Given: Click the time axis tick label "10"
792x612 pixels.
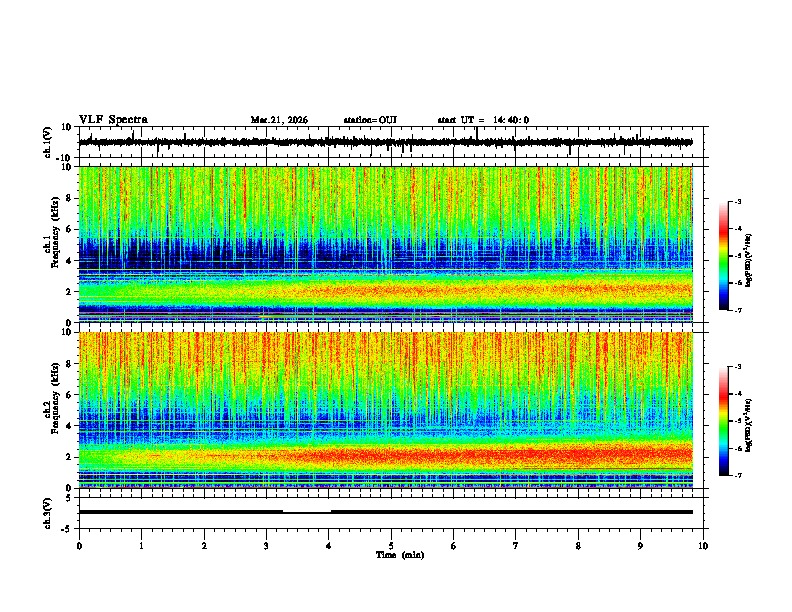Looking at the screenshot, I should (703, 546).
